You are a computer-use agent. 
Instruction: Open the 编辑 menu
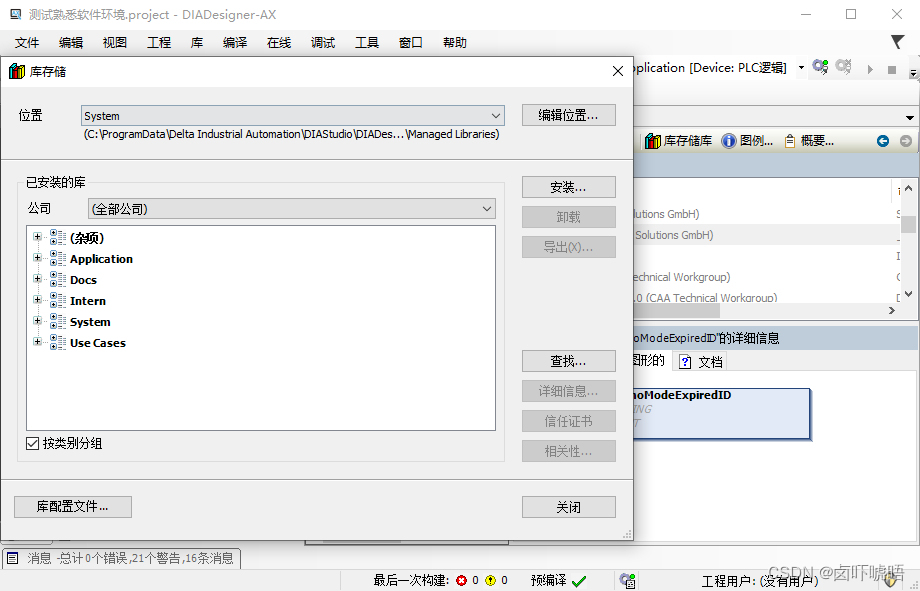70,42
